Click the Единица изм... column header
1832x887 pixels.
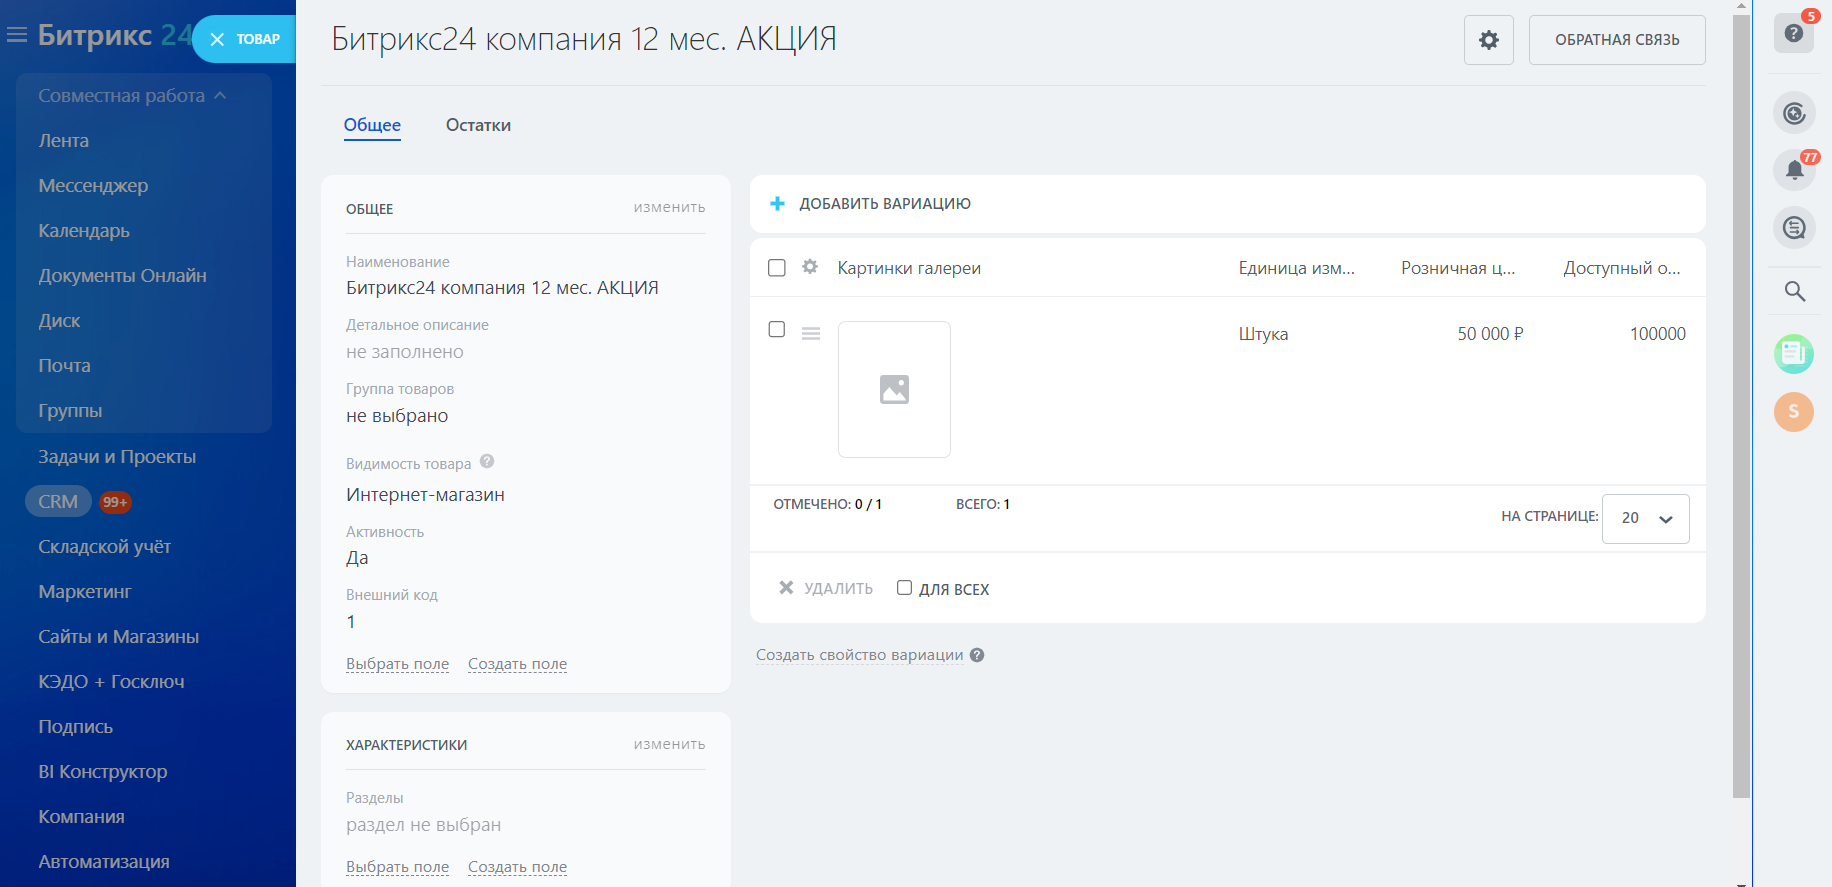(1297, 268)
